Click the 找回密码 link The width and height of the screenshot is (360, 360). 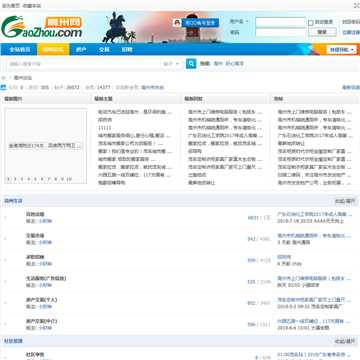(351, 22)
